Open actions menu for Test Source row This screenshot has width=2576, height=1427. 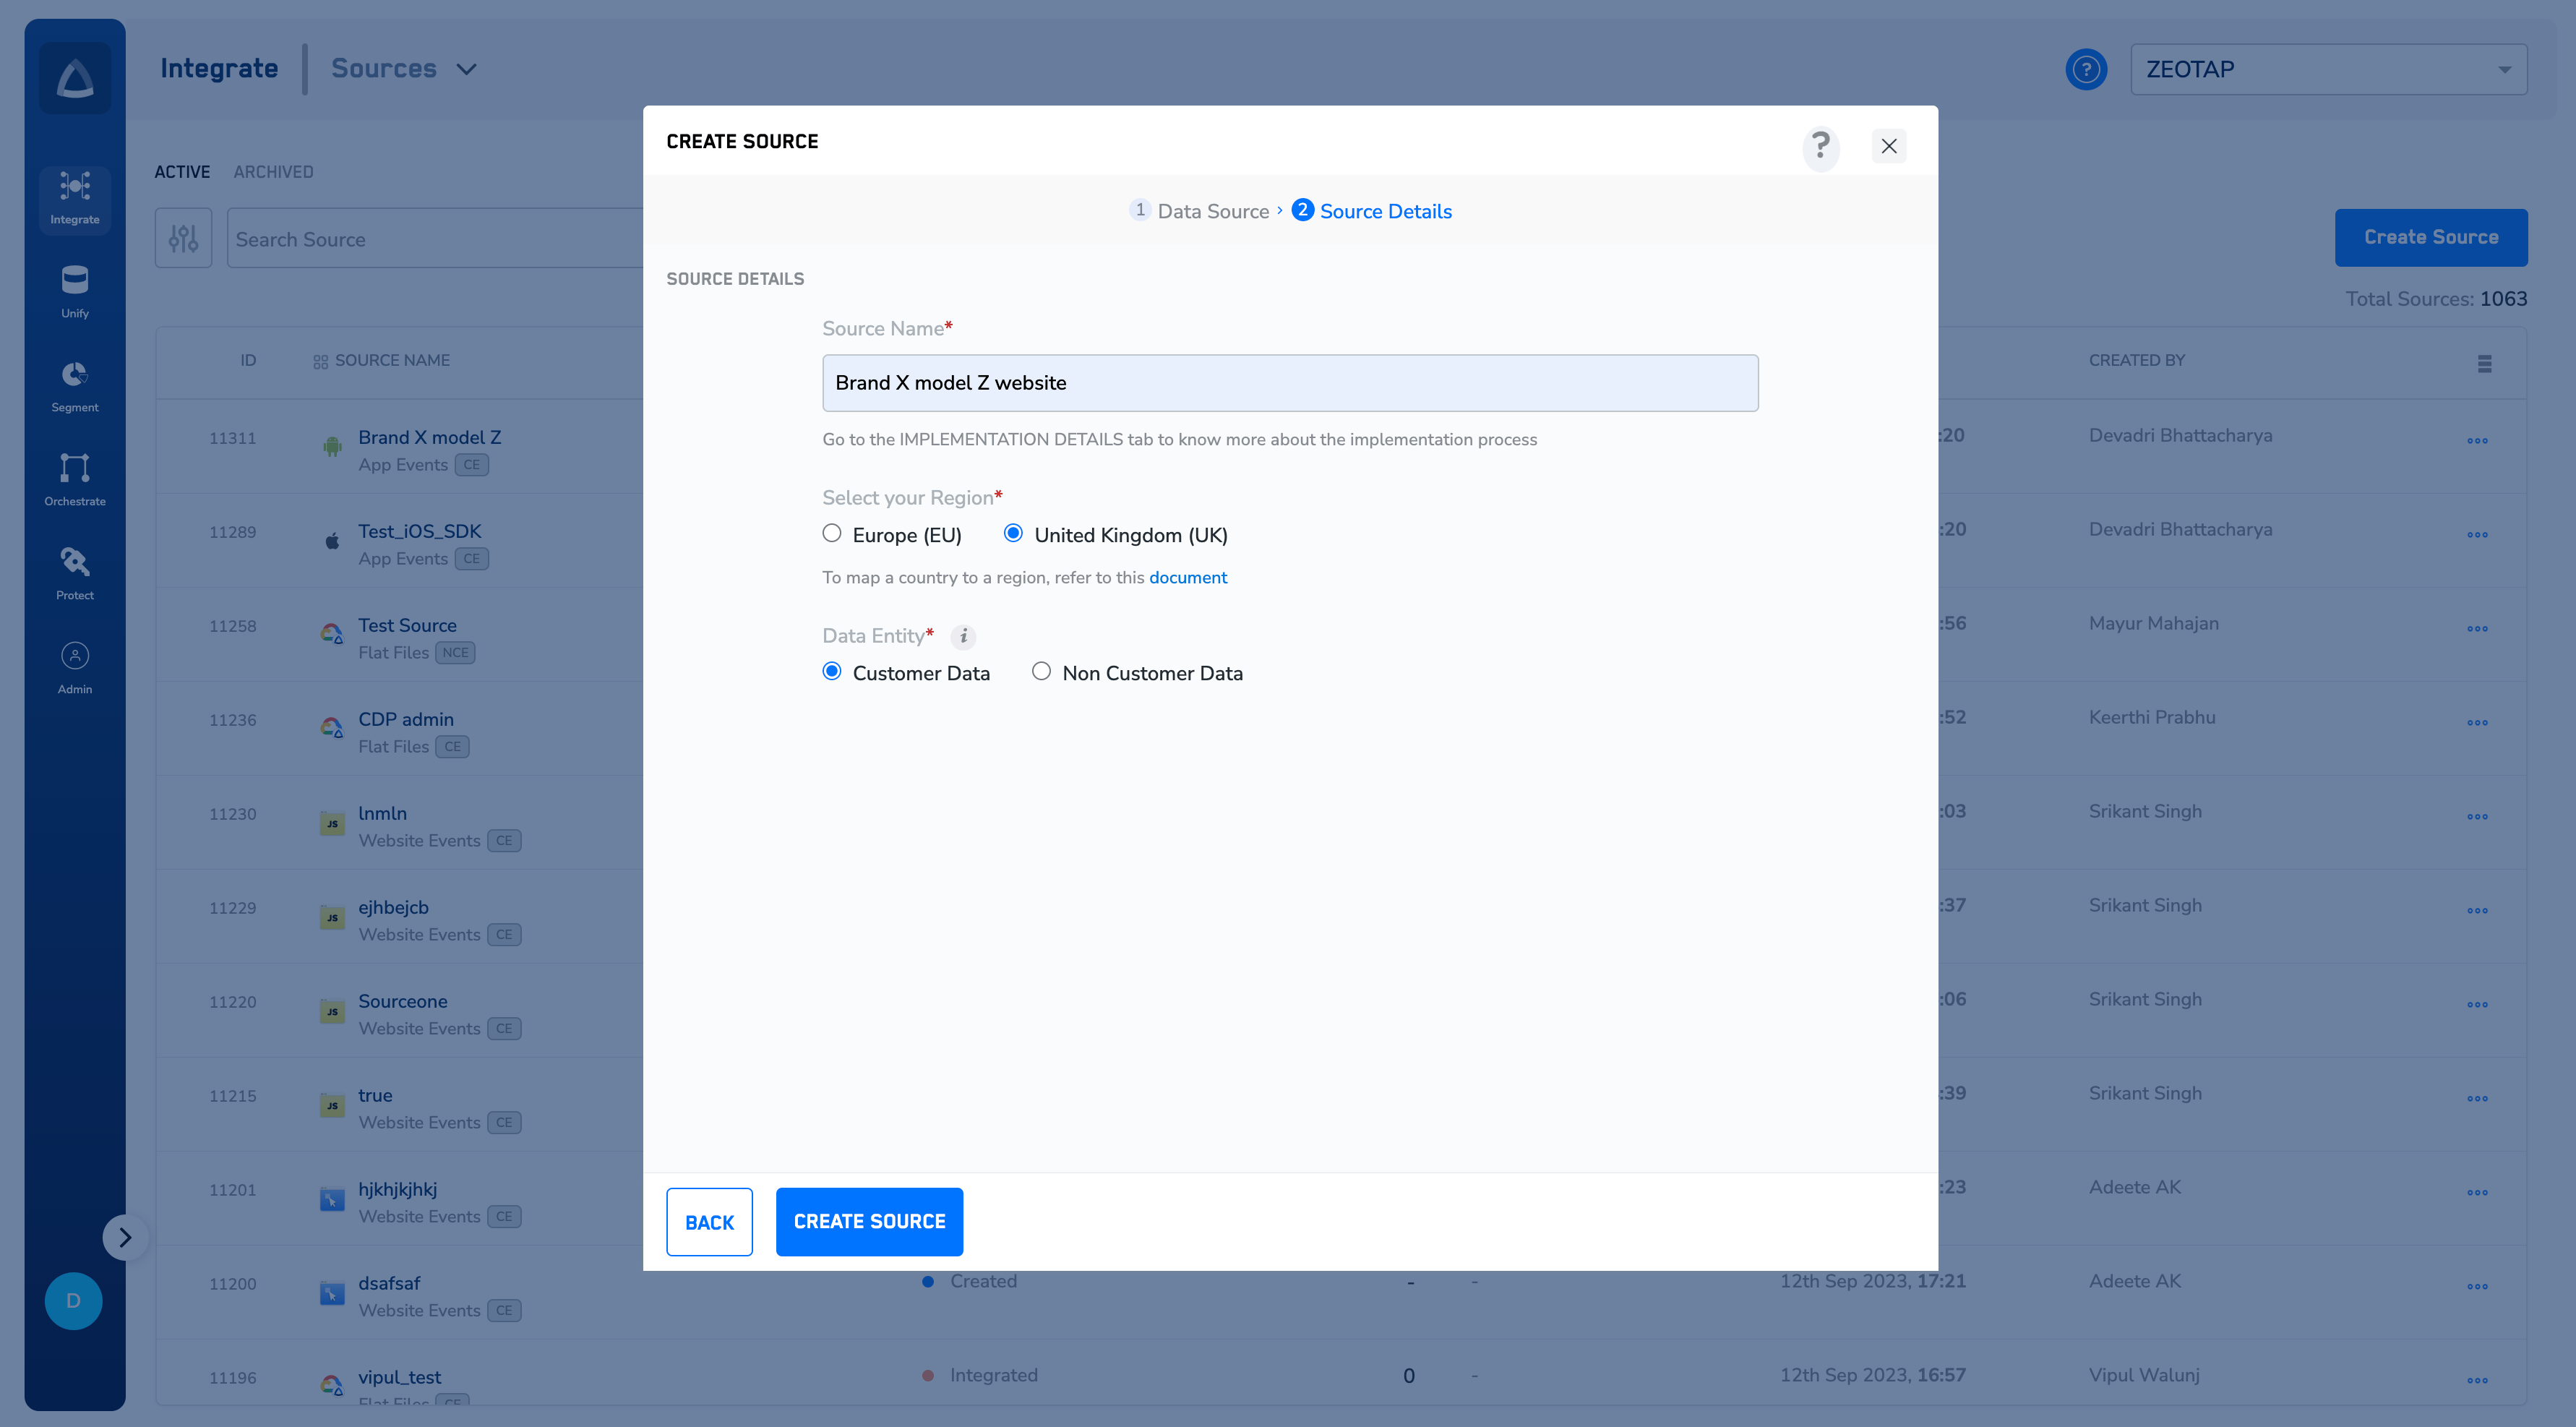point(2477,629)
